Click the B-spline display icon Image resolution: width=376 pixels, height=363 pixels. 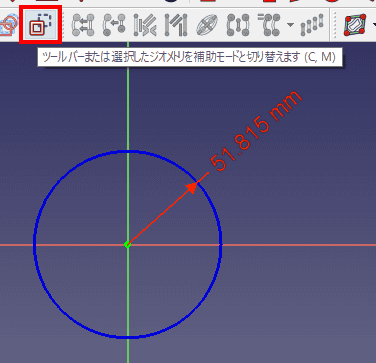(356, 25)
